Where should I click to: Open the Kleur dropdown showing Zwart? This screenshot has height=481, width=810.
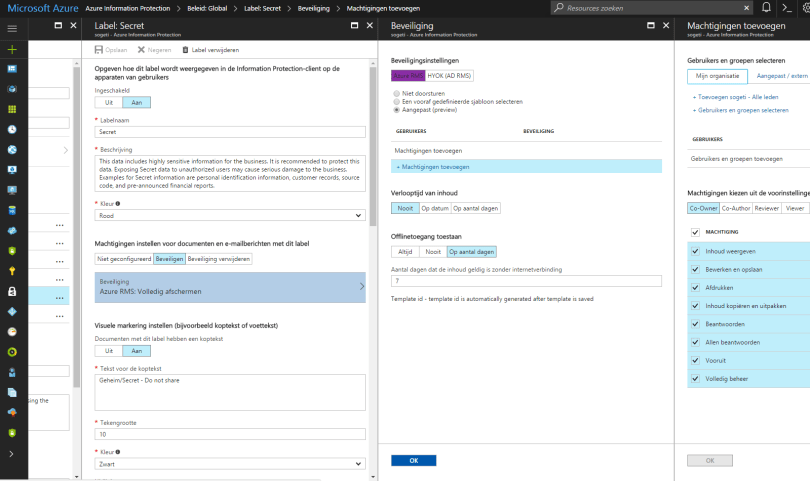(230, 465)
